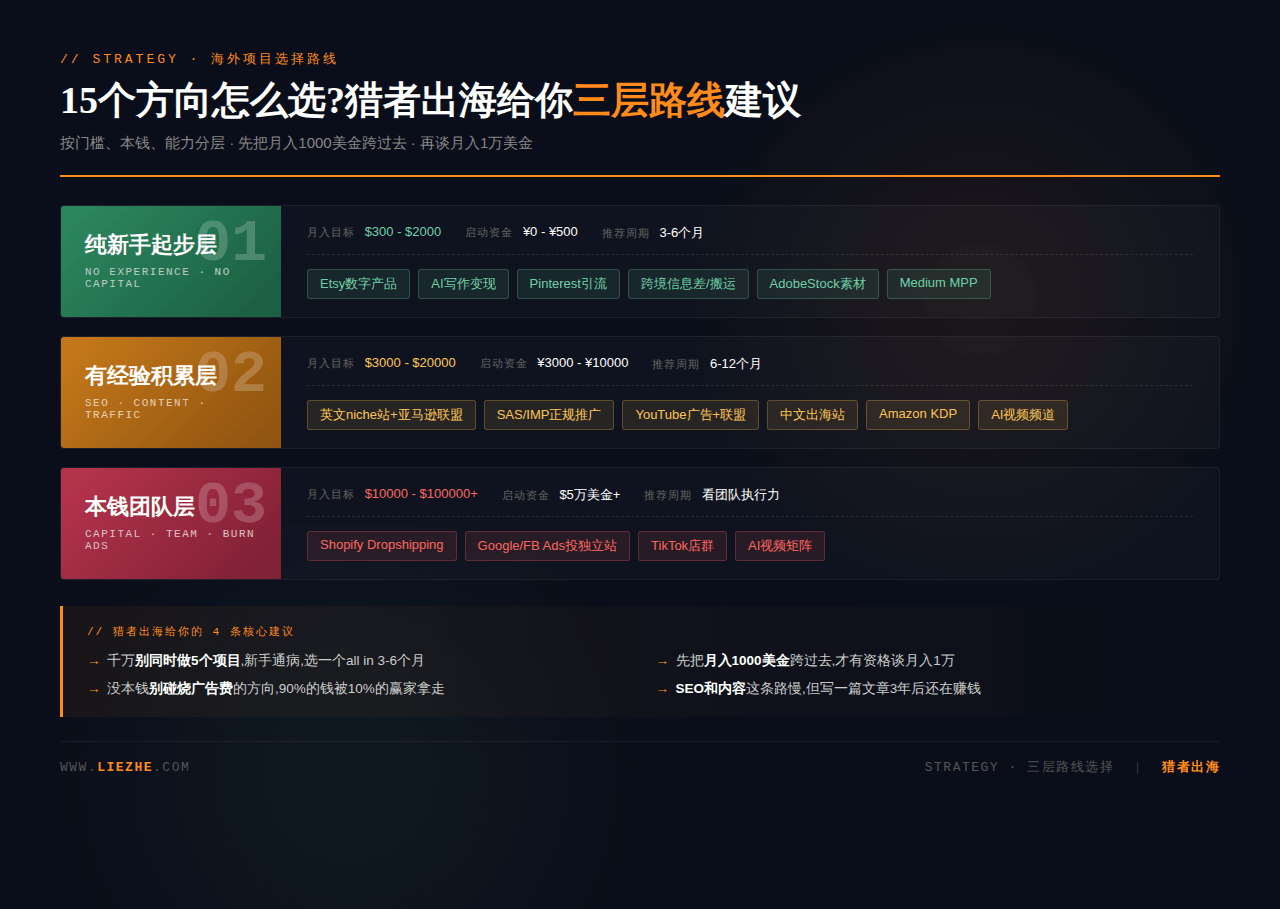This screenshot has height=909, width=1280.
Task: Click the WWW.LIEZHE.COM footer link
Action: (125, 767)
